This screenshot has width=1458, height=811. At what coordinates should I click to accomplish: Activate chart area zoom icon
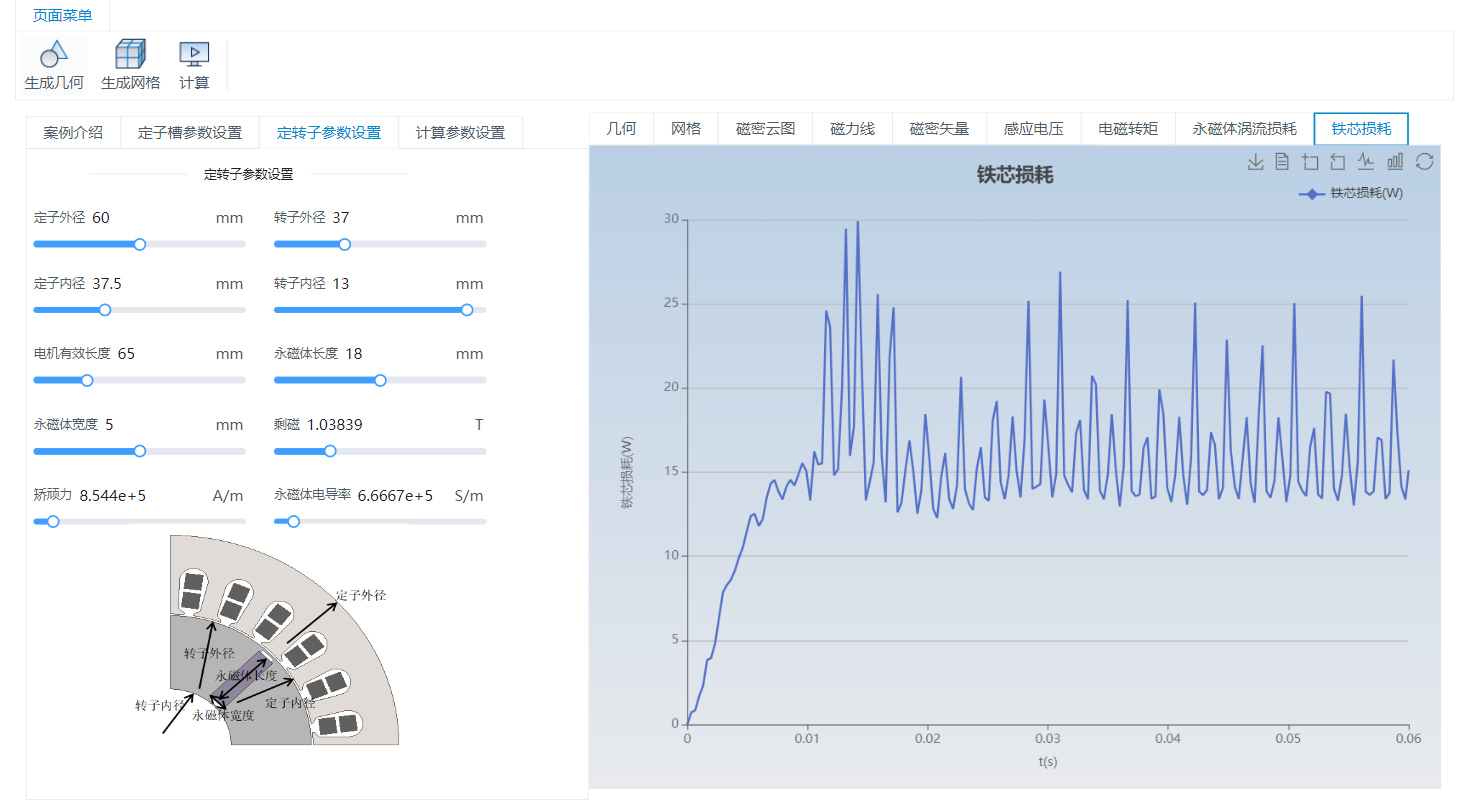(x=1311, y=162)
